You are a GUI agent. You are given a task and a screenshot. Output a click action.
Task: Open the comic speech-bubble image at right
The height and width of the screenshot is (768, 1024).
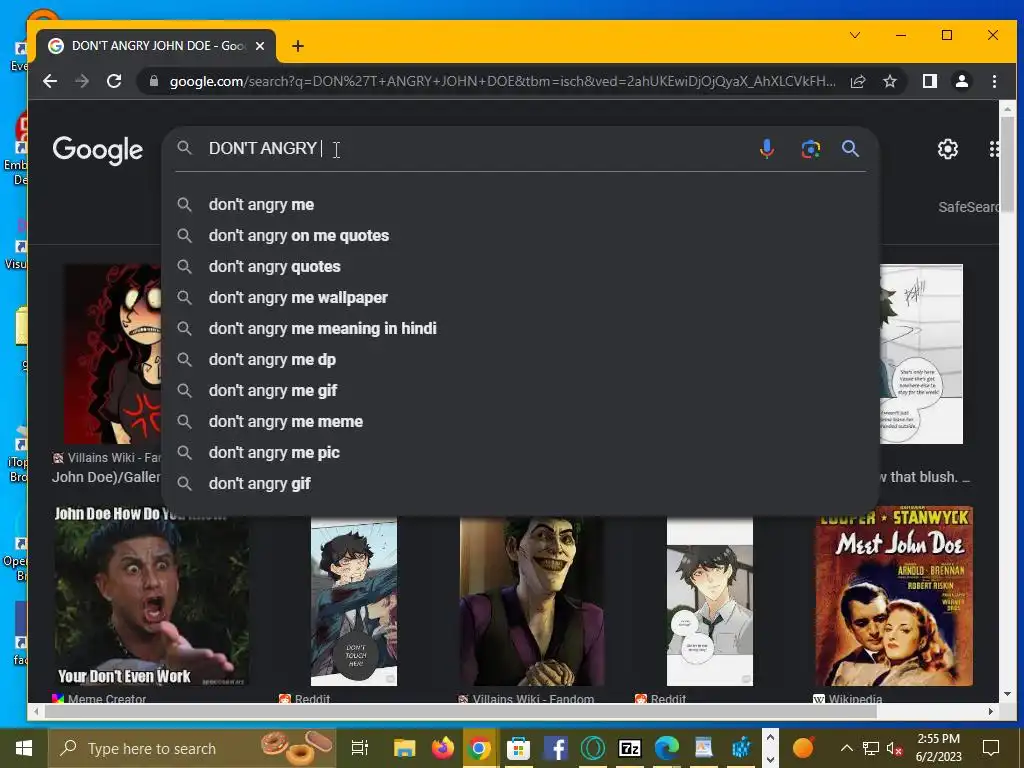(921, 354)
